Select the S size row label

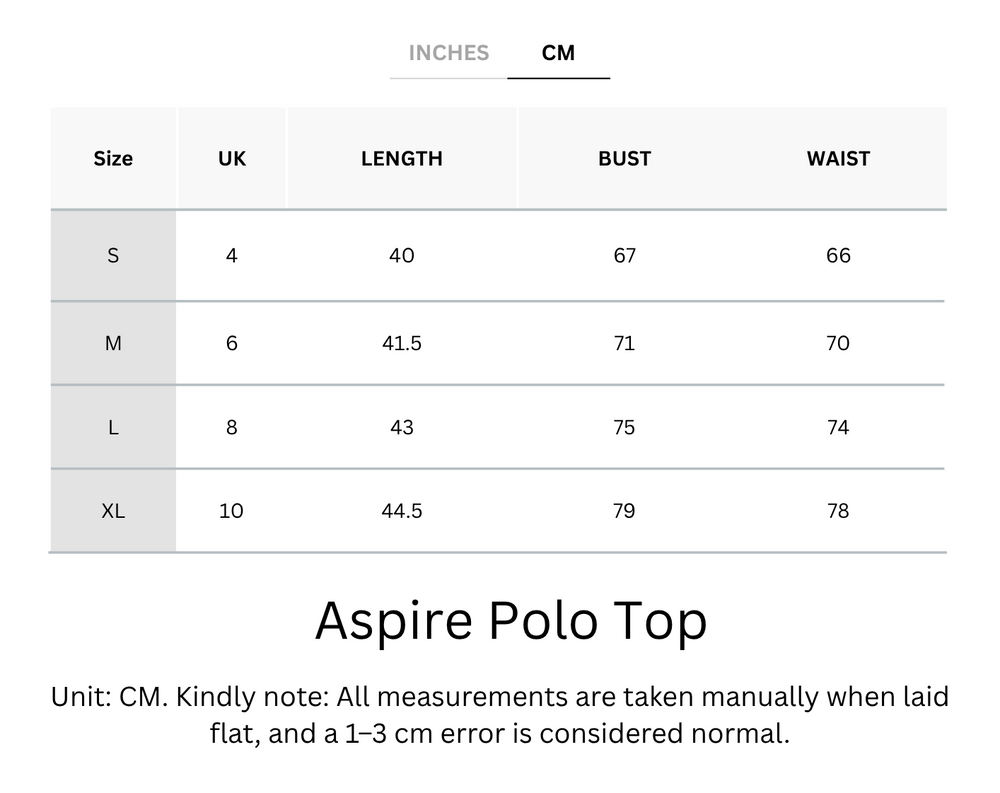(113, 256)
